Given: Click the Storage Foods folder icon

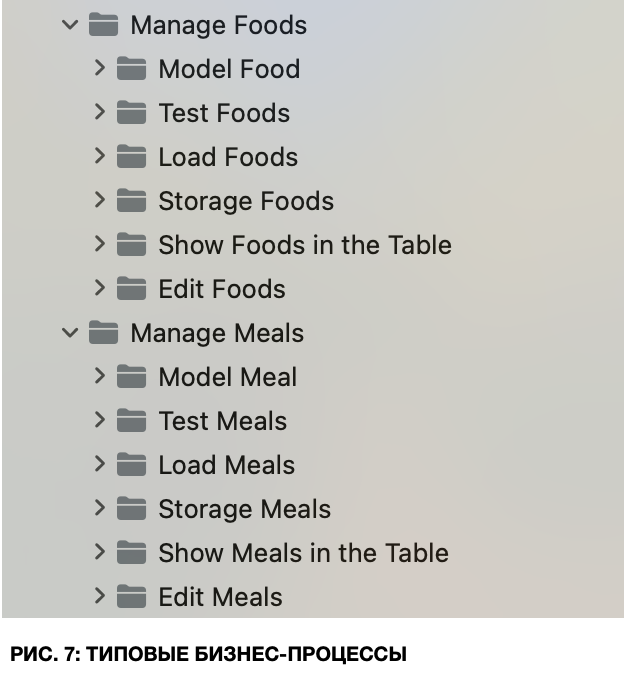Looking at the screenshot, I should coord(131,201).
